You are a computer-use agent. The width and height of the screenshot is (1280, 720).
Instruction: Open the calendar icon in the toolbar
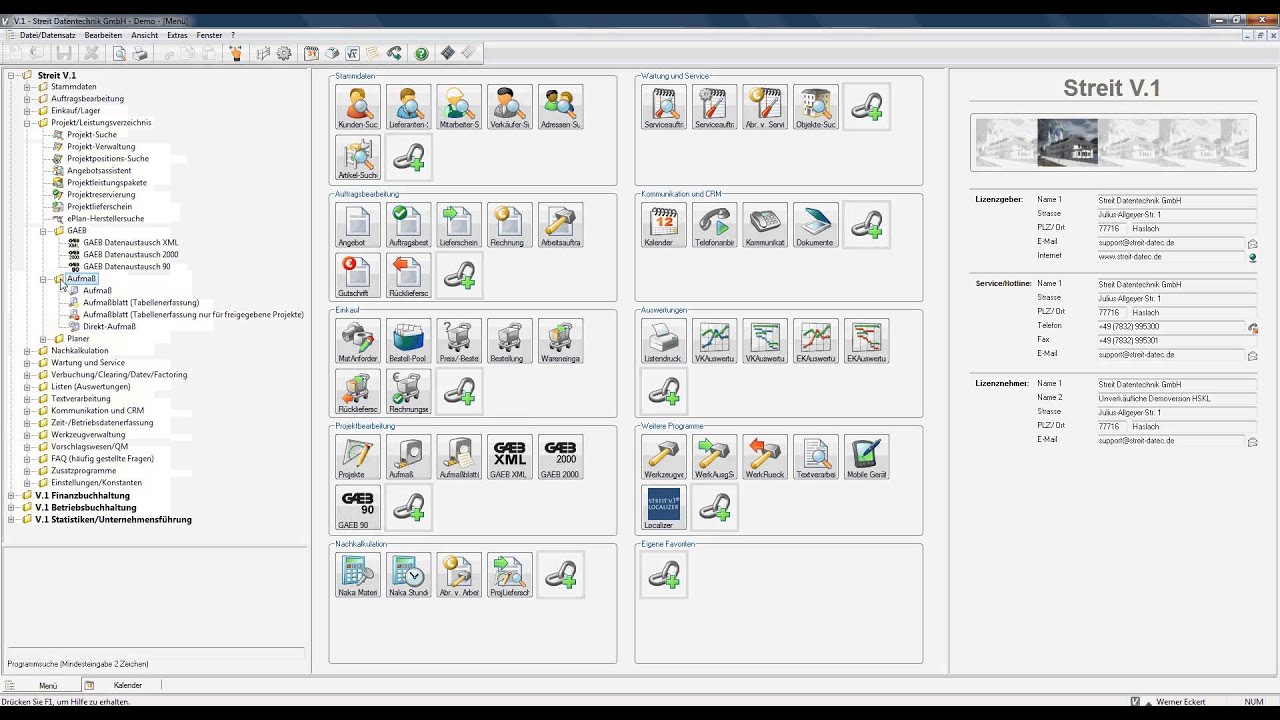[x=311, y=54]
